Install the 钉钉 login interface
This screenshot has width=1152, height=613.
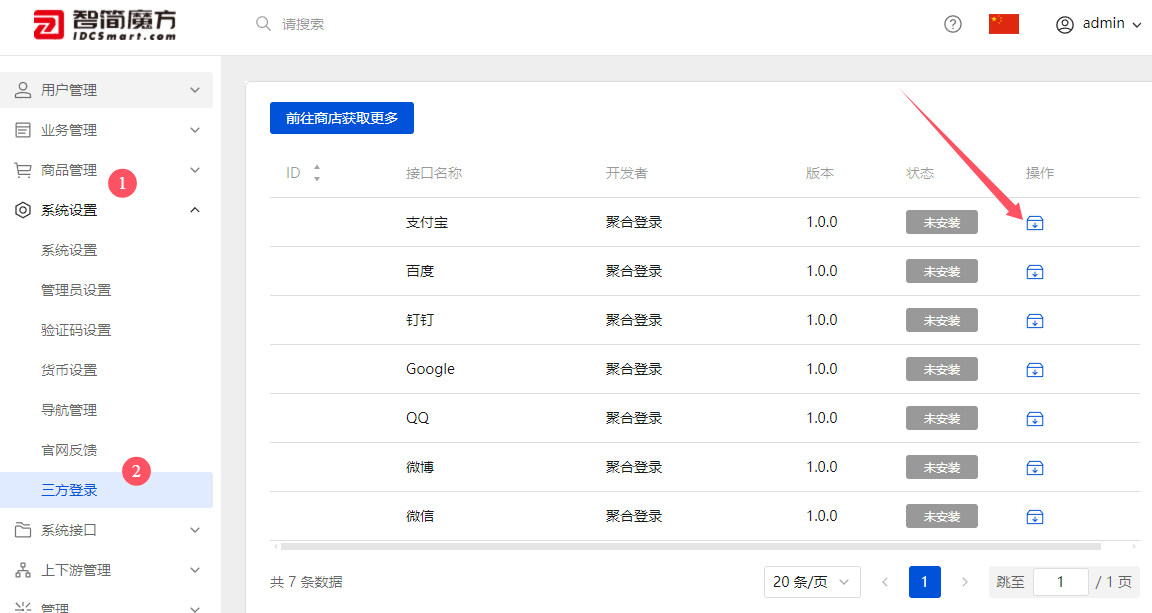pyautogui.click(x=1035, y=320)
